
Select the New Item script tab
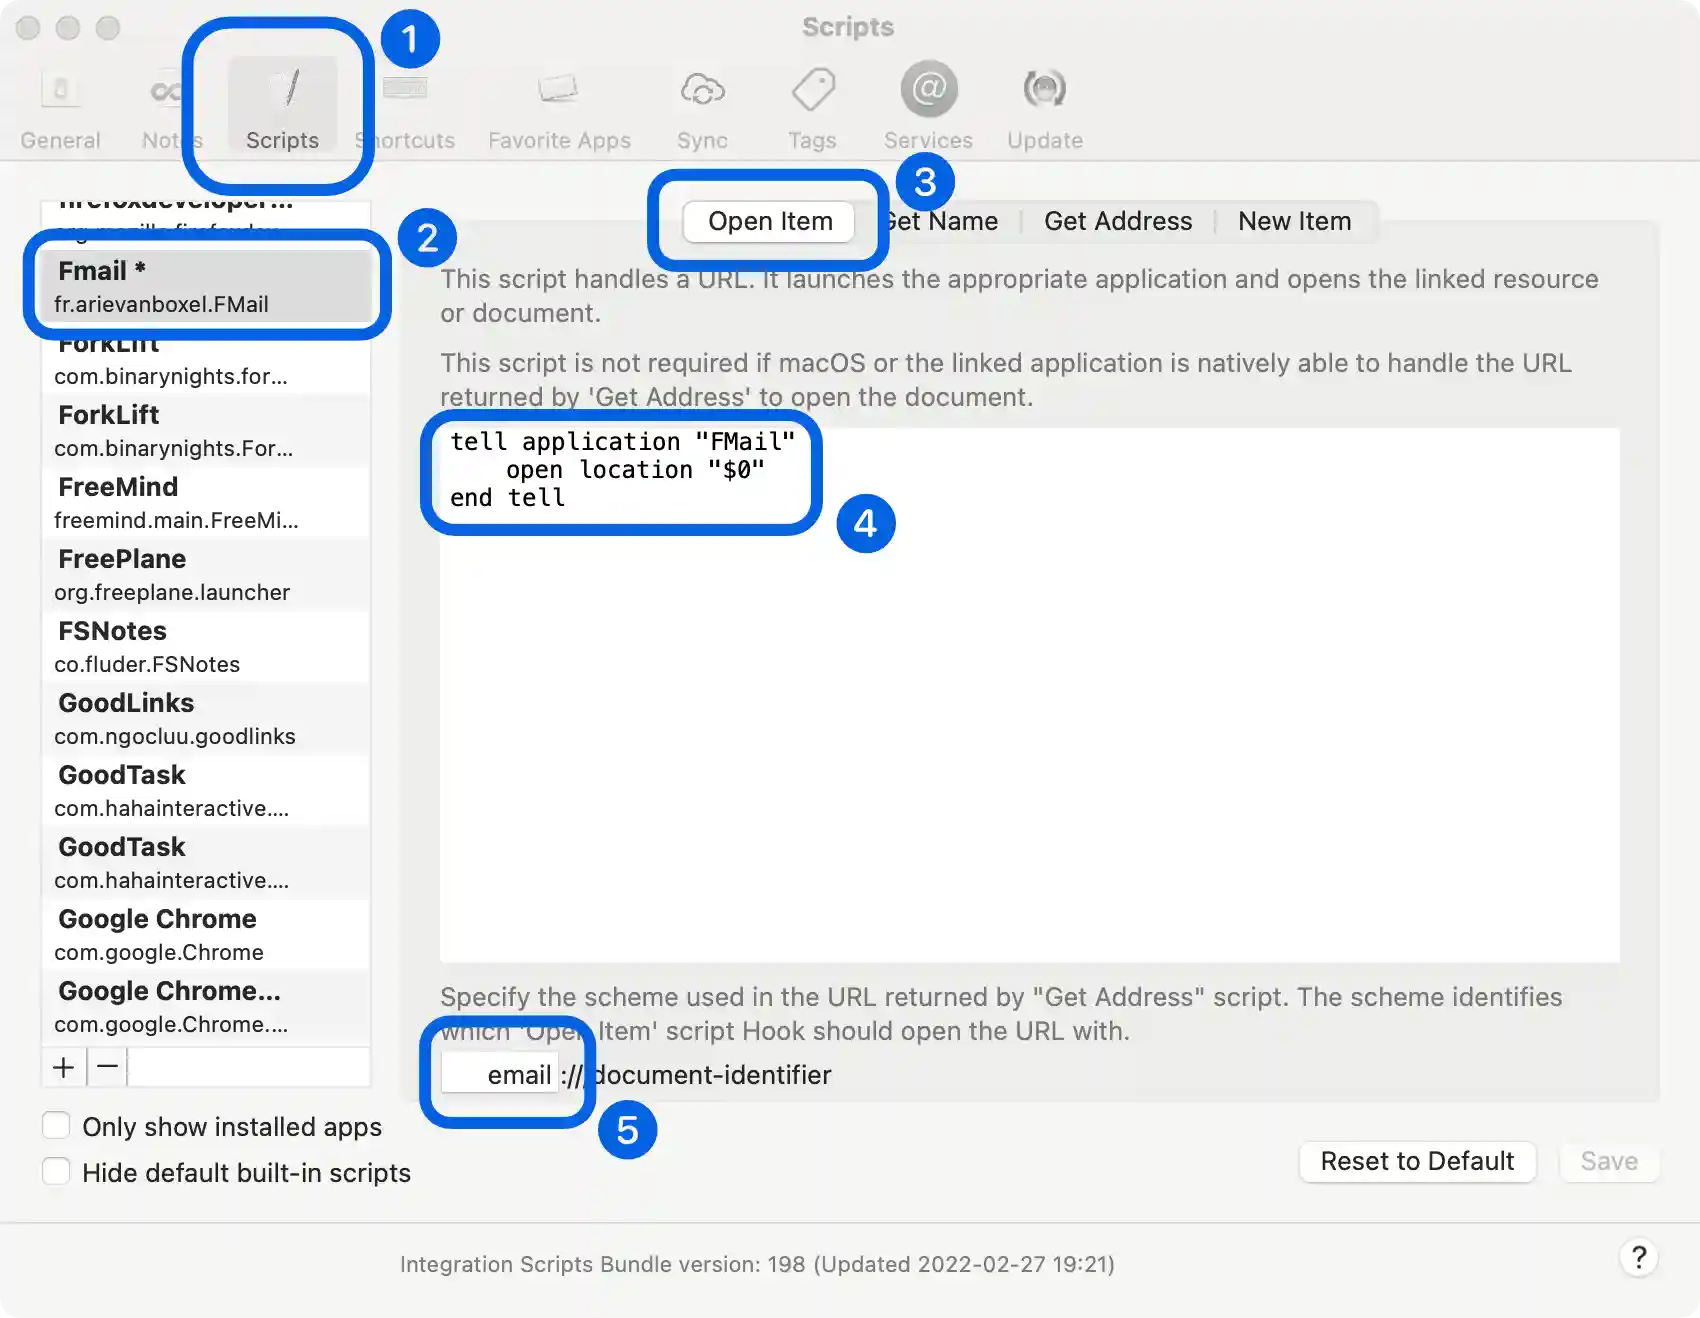(x=1294, y=221)
